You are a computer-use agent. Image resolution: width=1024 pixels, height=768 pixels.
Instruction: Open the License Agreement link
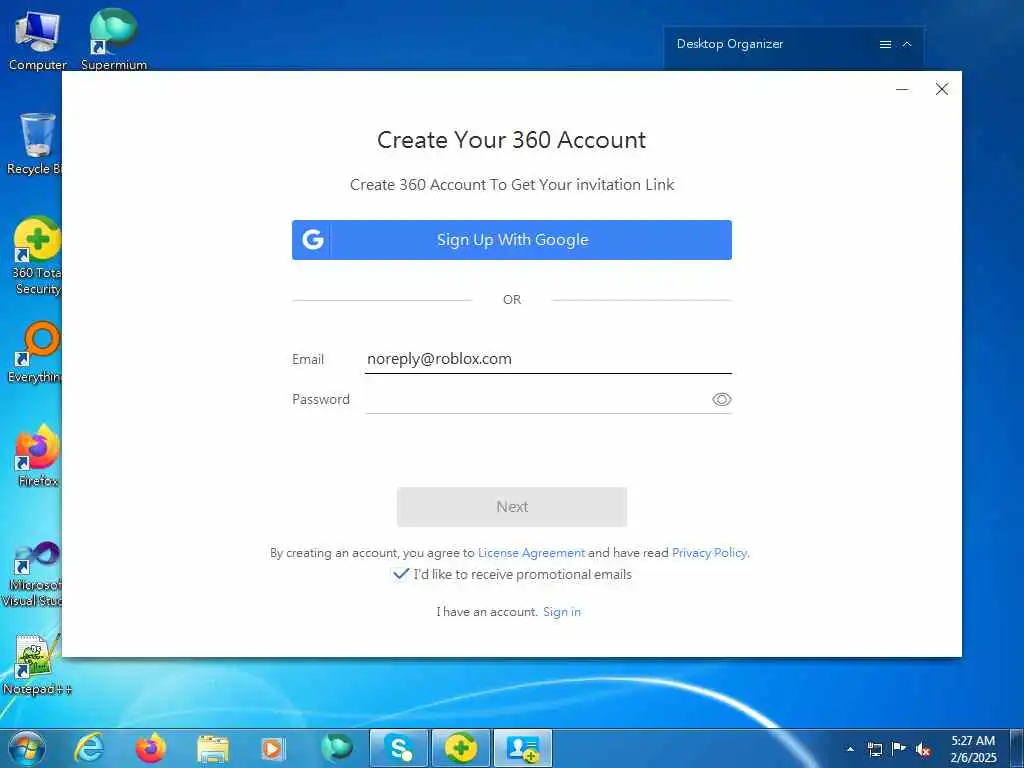(531, 552)
